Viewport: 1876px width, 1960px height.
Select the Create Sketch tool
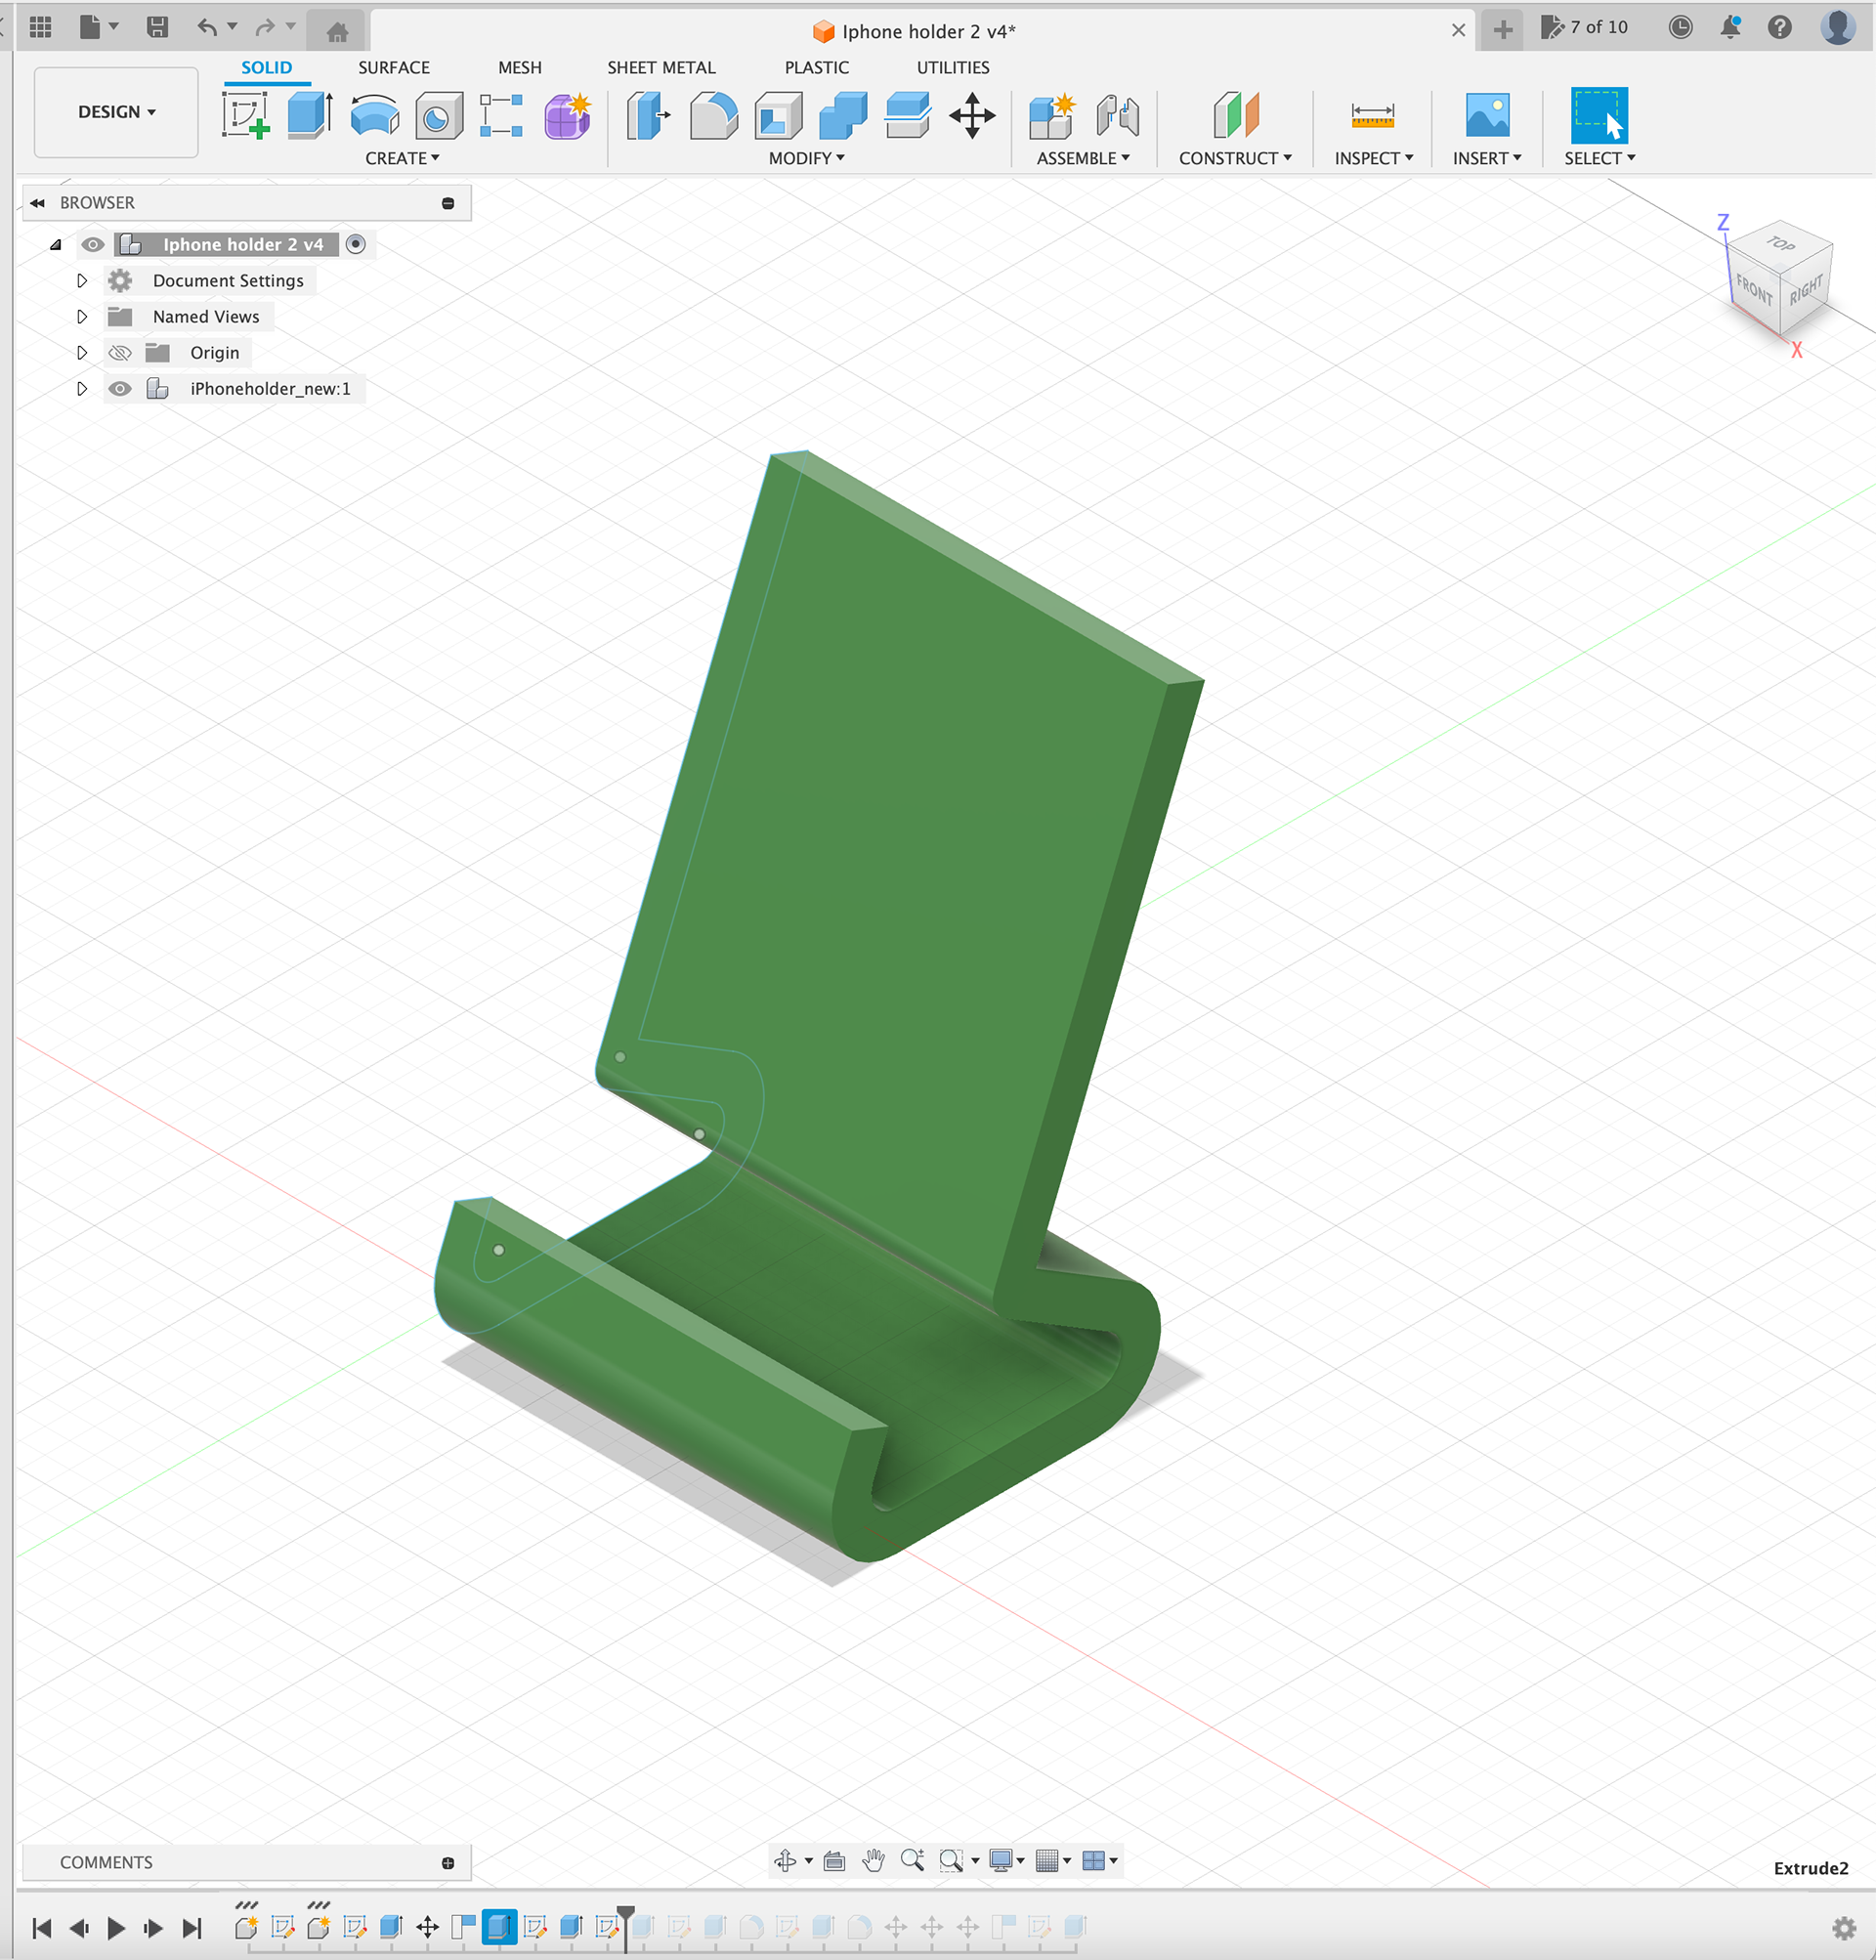[x=245, y=115]
